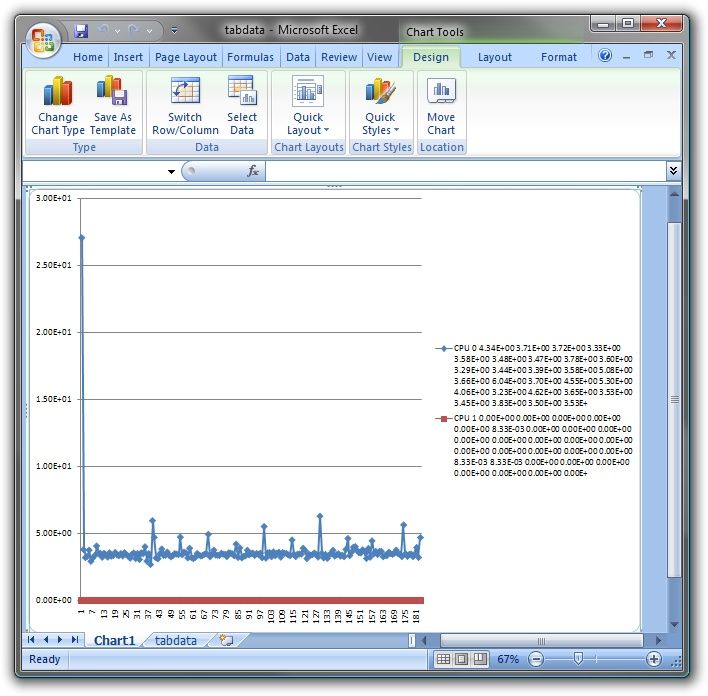This screenshot has width=708, height=696.
Task: Expand the formula bar
Action: 673,171
